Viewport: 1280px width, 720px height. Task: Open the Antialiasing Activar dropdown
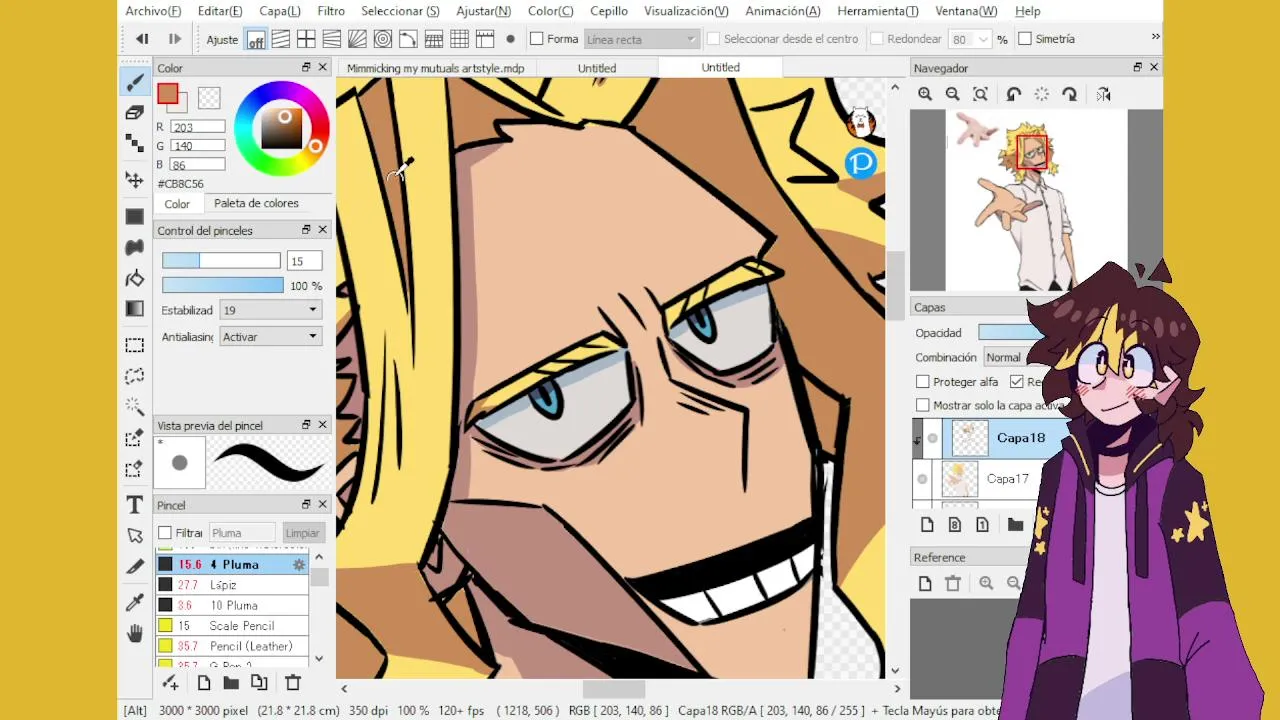(270, 337)
